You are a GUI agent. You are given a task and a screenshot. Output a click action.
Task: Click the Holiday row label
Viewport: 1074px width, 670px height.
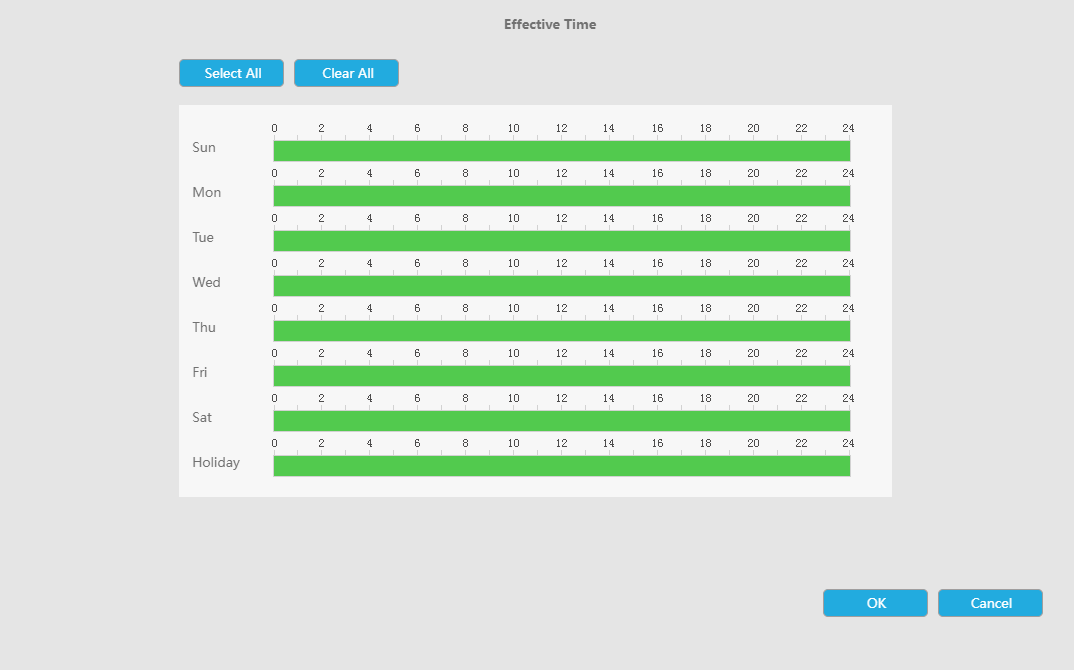216,462
